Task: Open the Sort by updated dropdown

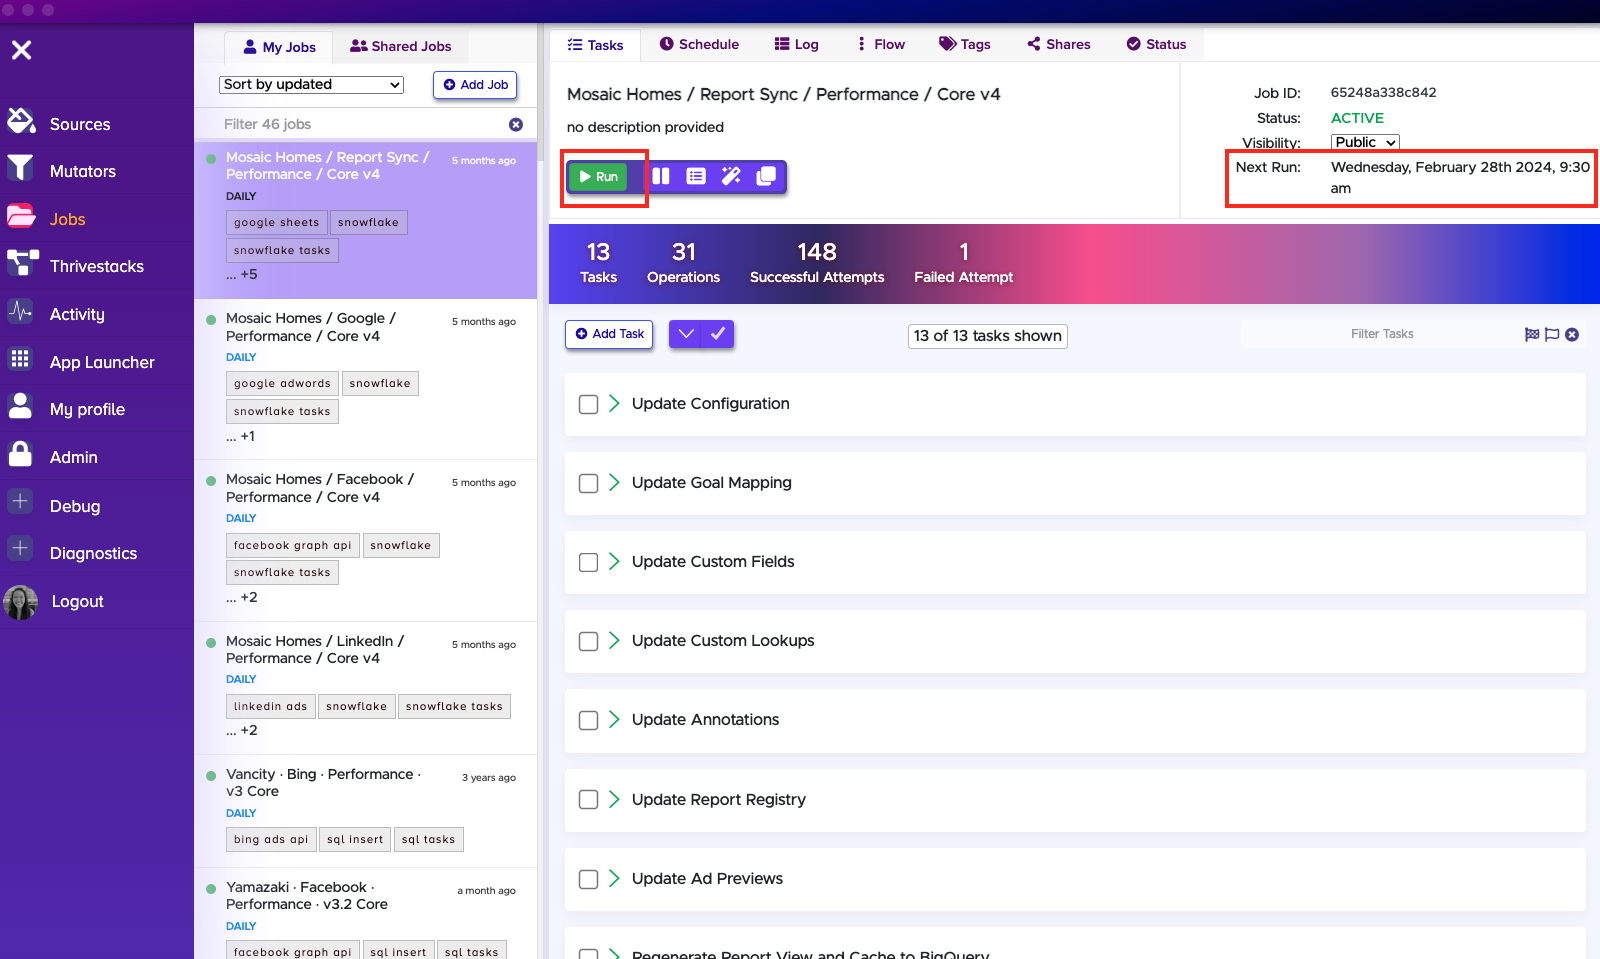Action: pyautogui.click(x=311, y=85)
